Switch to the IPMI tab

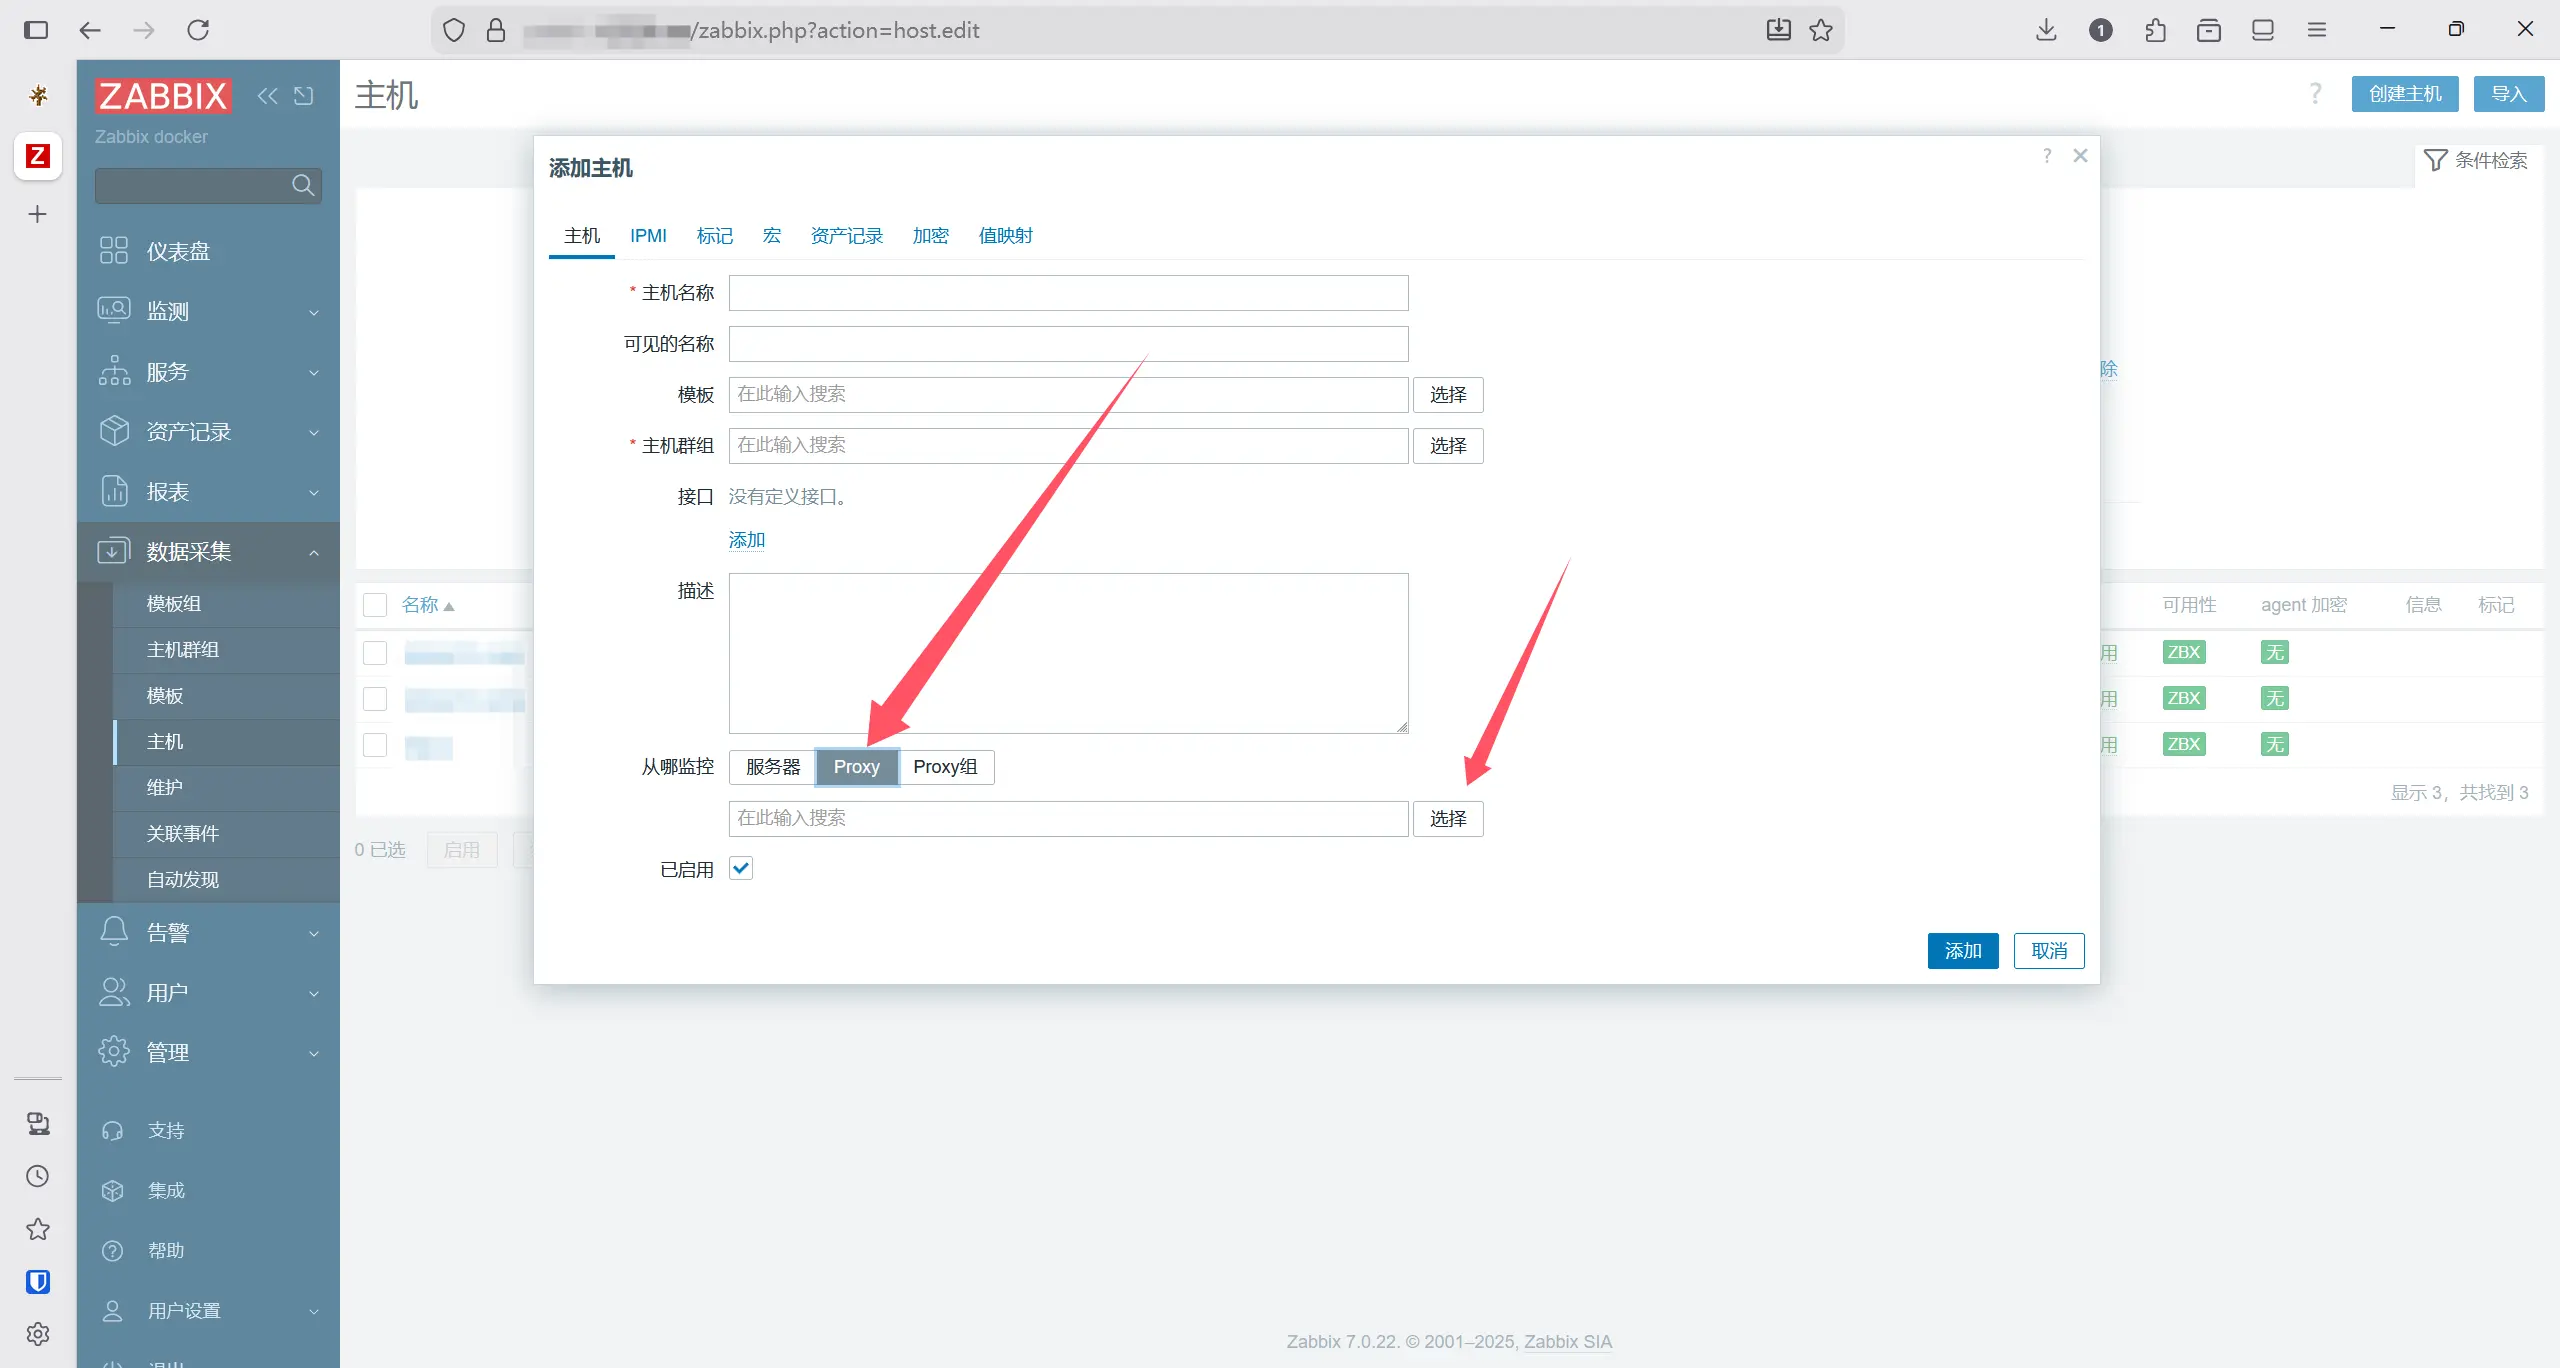648,236
